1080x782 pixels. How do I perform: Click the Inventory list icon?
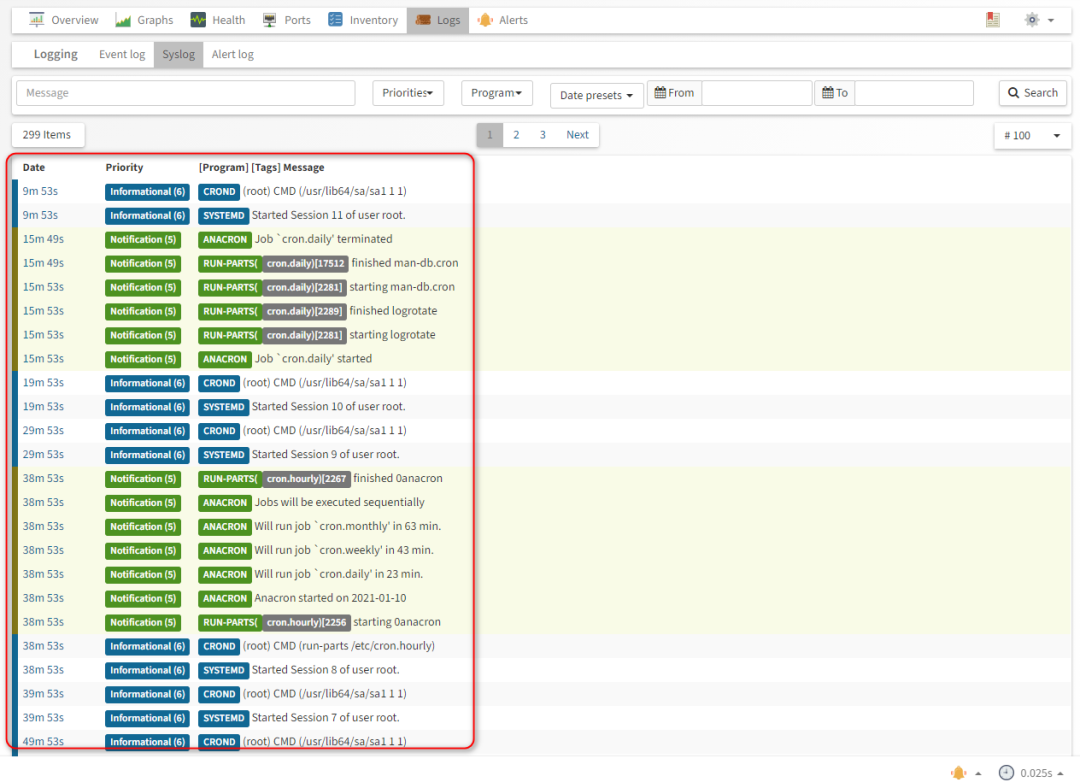tap(335, 20)
